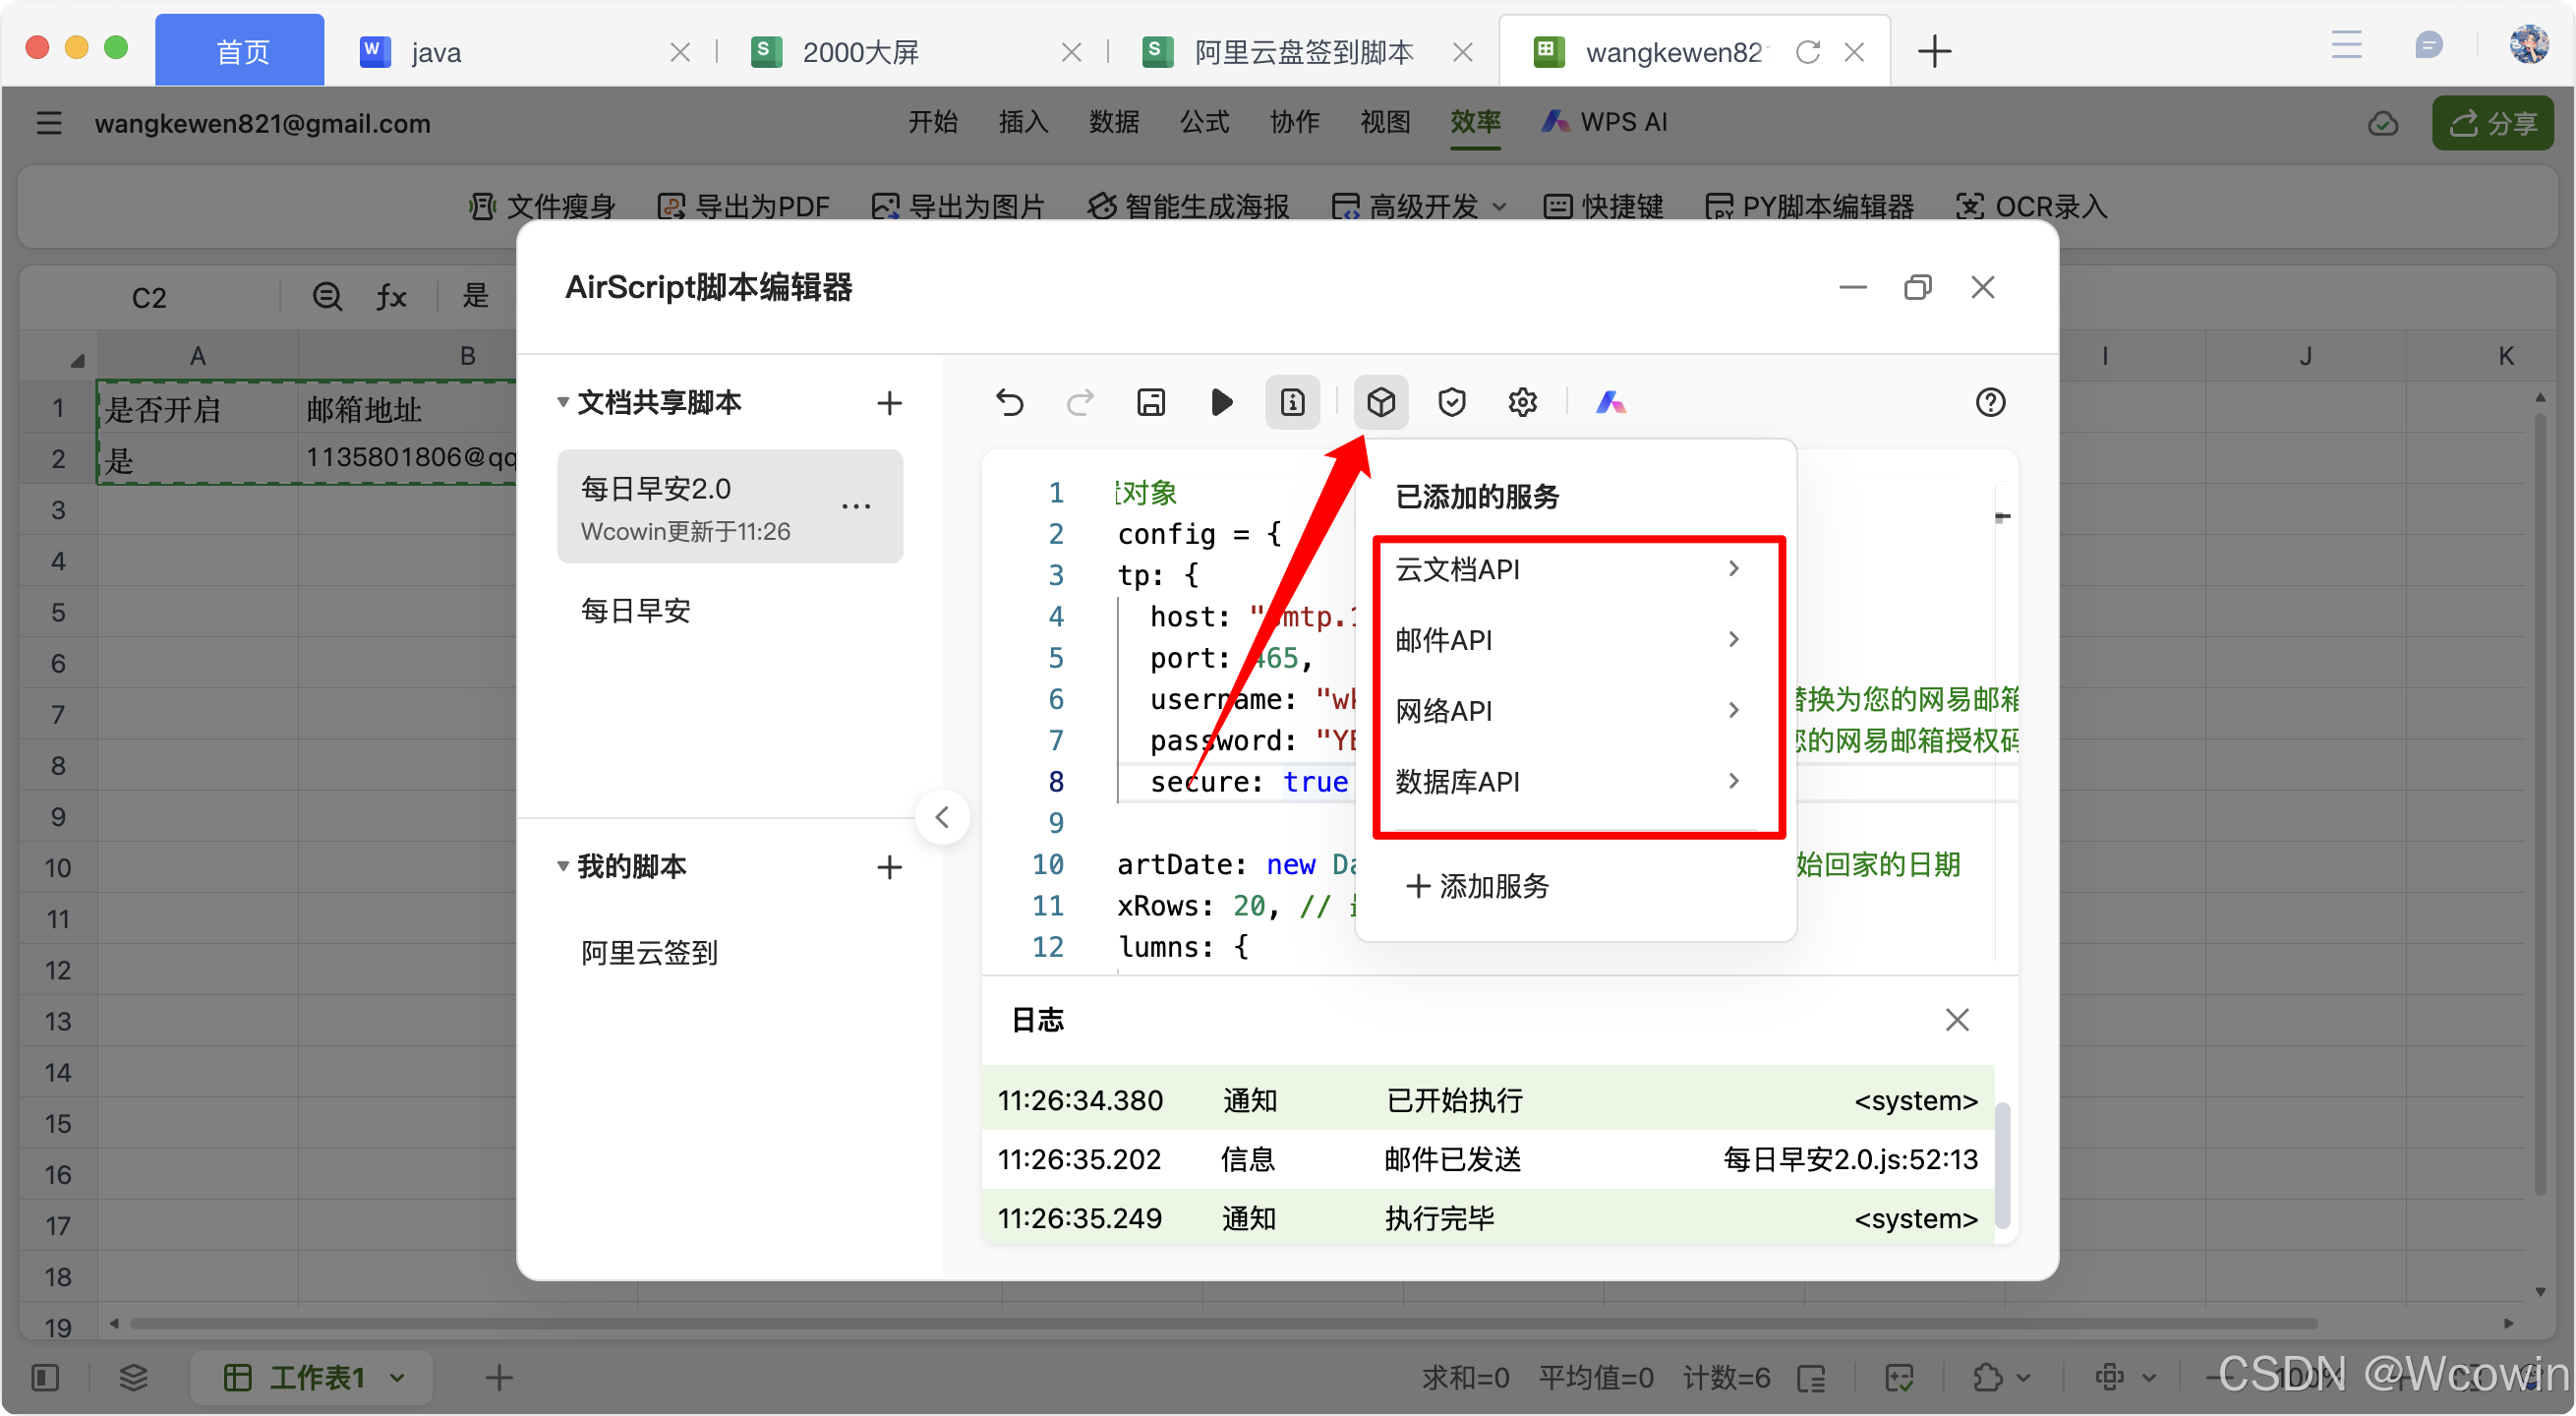Add a new script under 我的脚本

tap(889, 867)
